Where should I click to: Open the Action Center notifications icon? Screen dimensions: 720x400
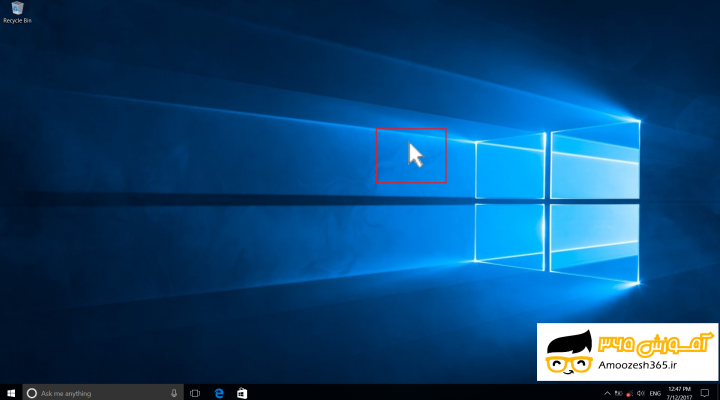(705, 393)
